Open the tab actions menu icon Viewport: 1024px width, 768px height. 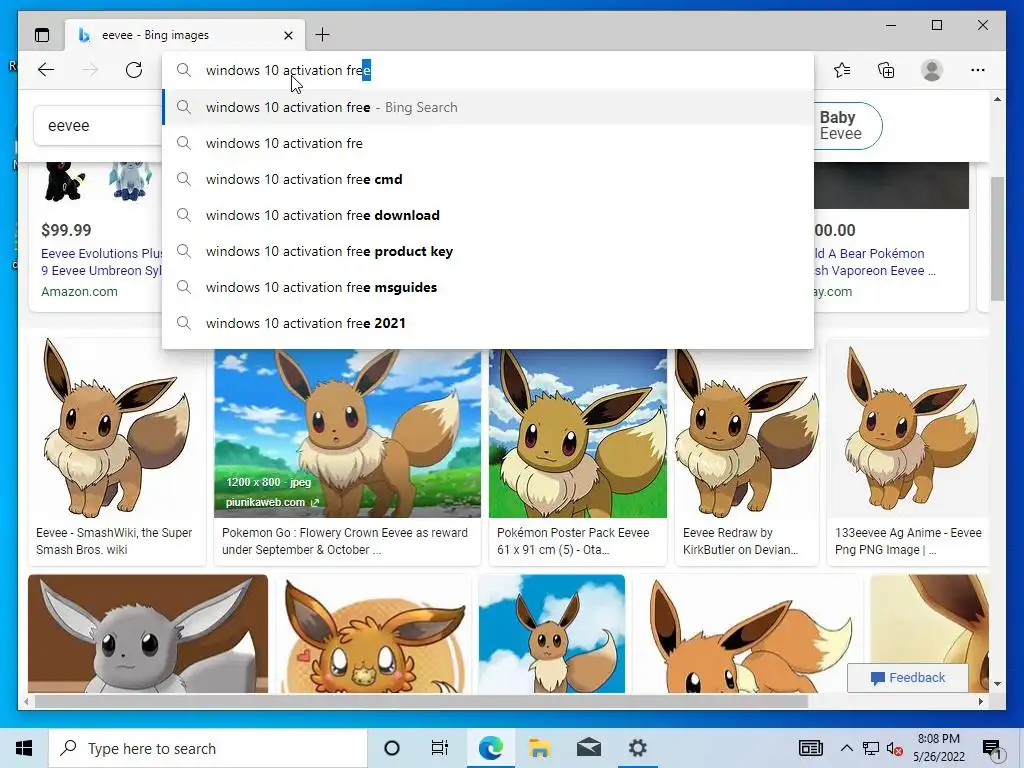pos(42,35)
